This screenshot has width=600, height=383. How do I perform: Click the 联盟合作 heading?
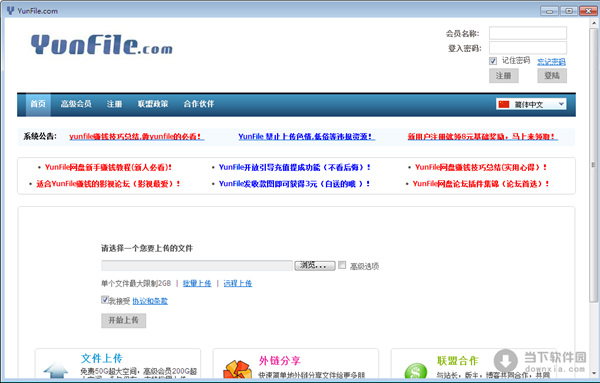click(458, 360)
